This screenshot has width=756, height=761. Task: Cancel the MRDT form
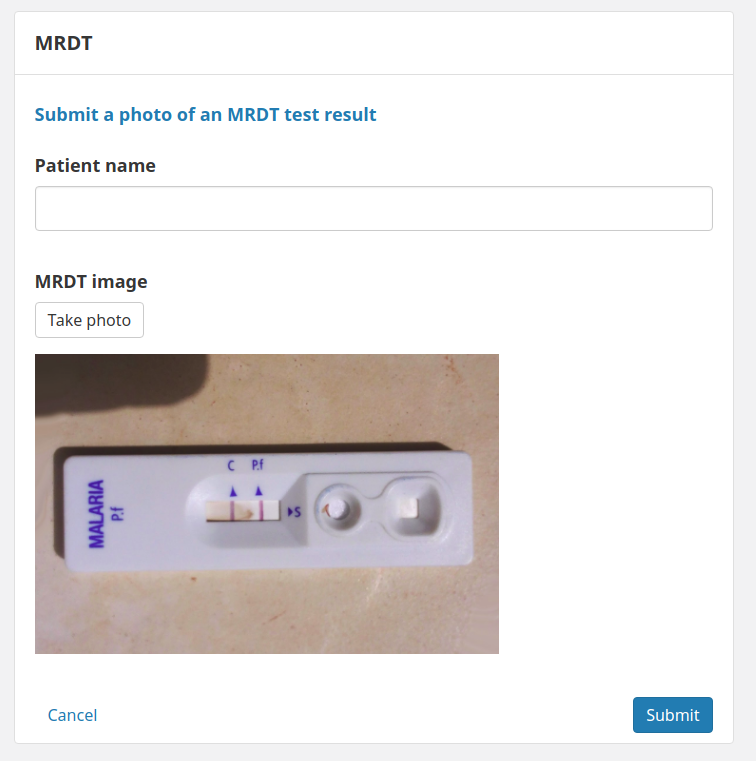[72, 715]
